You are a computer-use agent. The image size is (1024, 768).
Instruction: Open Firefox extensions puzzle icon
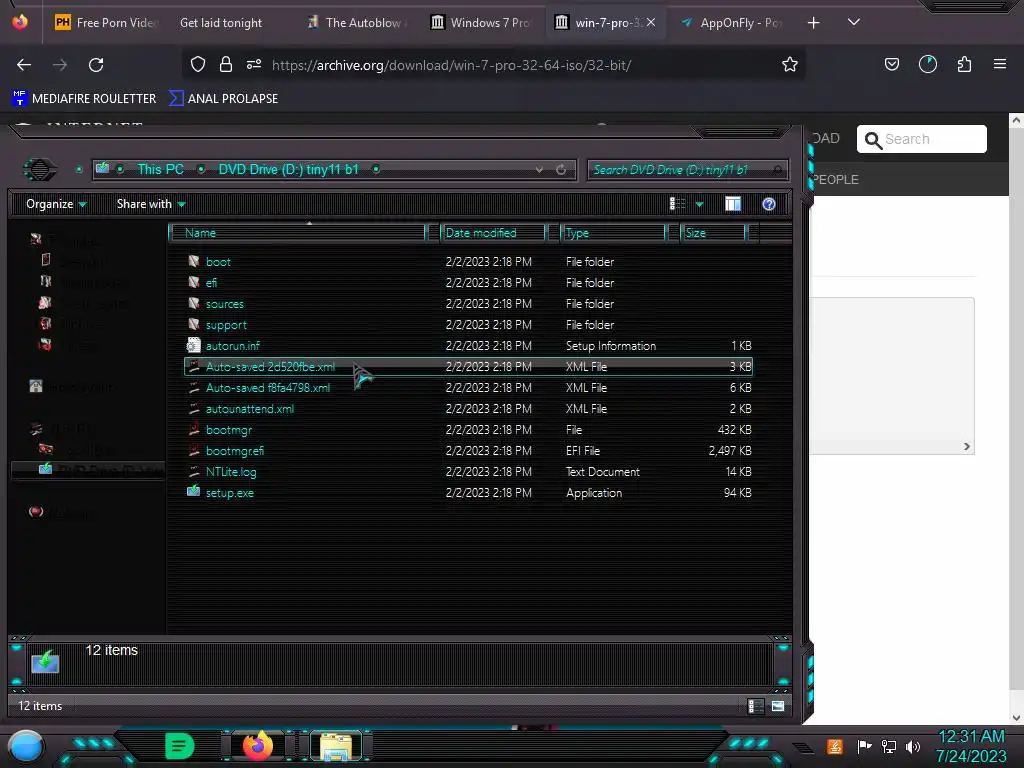[964, 64]
